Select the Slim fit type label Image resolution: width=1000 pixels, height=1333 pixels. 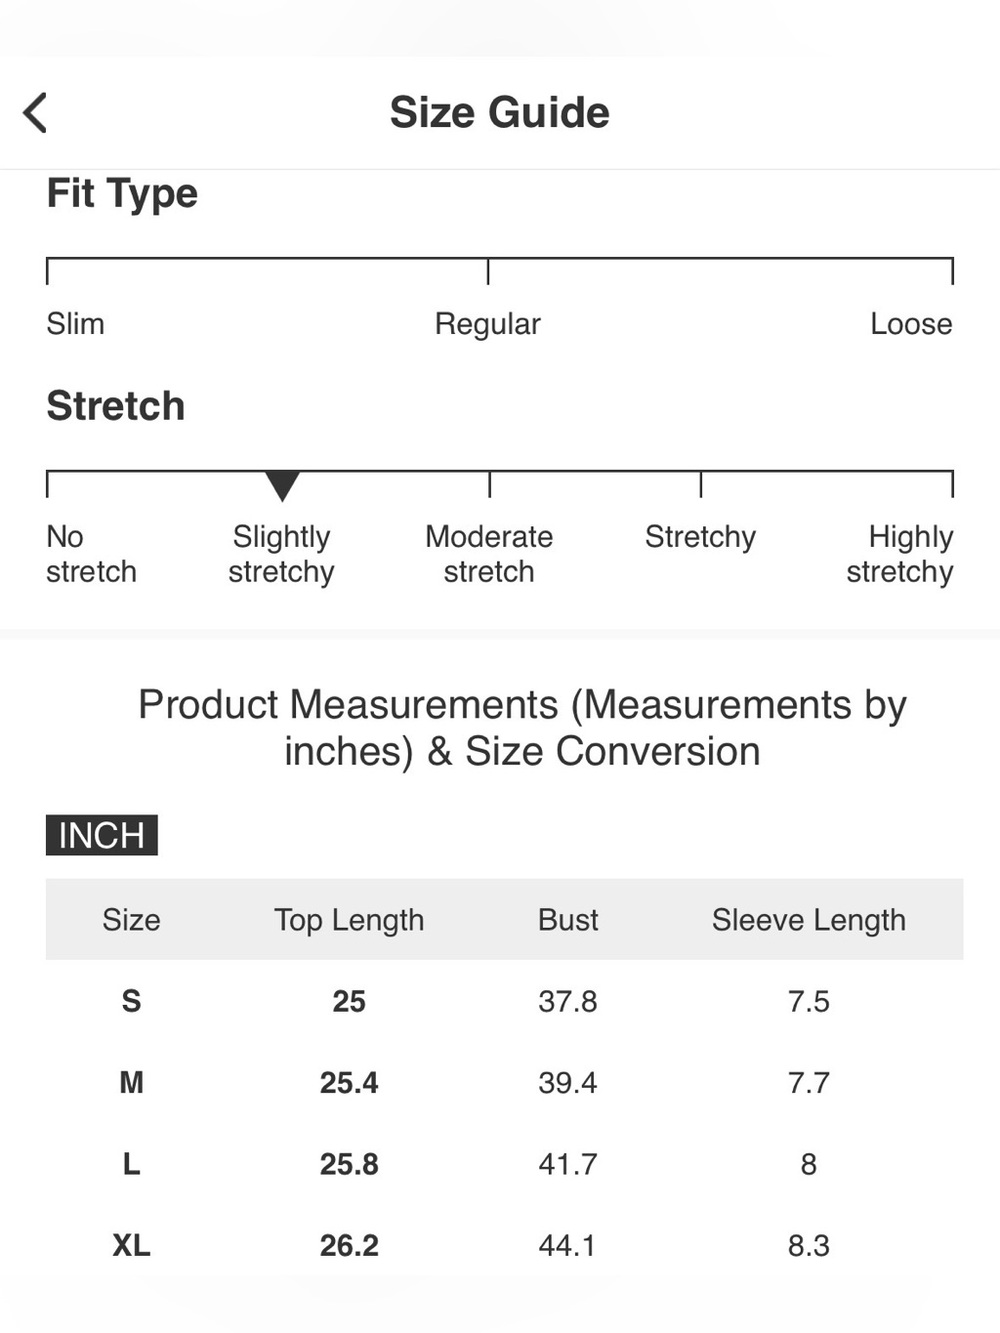tap(75, 324)
